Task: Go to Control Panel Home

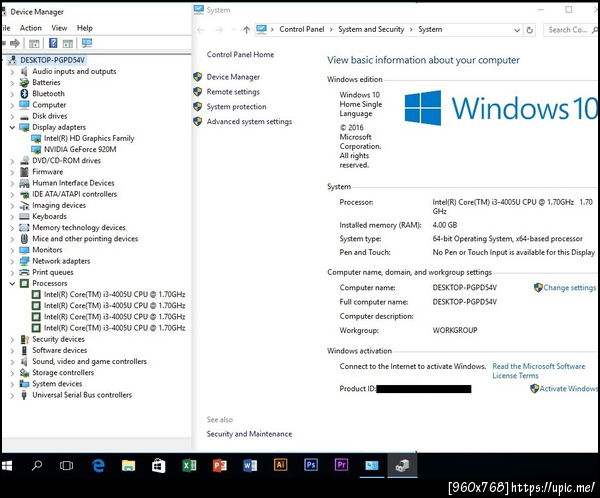Action: (x=240, y=55)
